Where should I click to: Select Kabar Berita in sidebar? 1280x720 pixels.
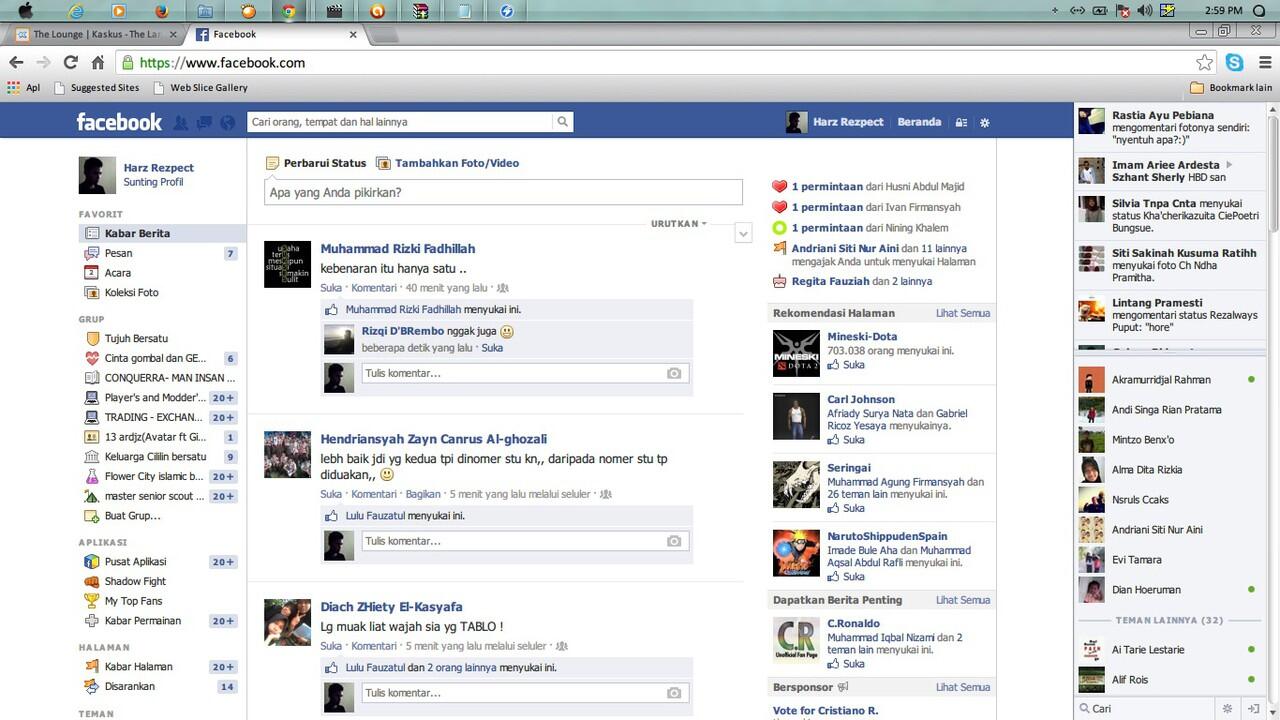point(162,233)
